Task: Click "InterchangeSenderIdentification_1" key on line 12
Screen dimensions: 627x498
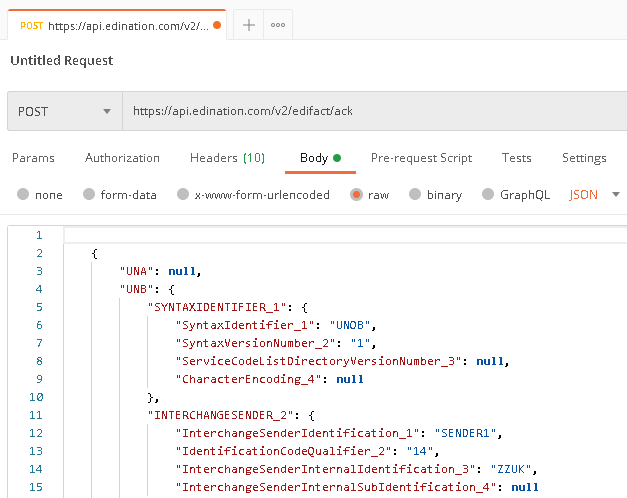Action: [298, 433]
